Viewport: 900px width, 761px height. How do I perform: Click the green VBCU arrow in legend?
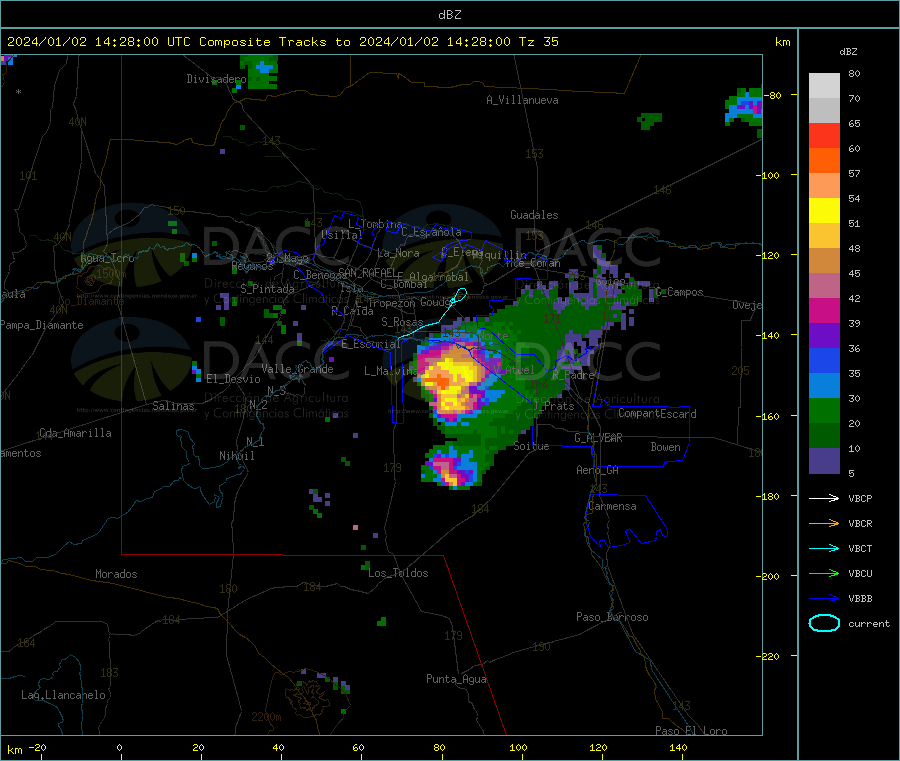824,573
